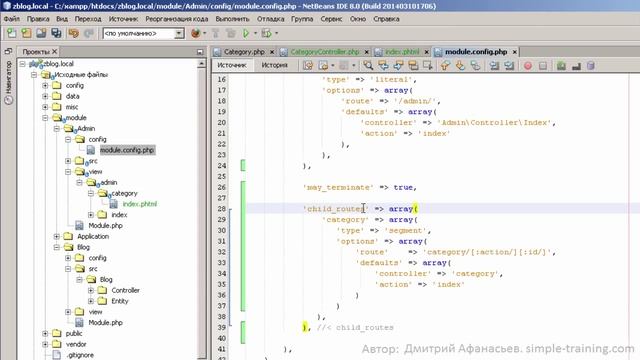This screenshot has height=360, width=640.
Task: Open the Источник menu
Action: (x=123, y=19)
